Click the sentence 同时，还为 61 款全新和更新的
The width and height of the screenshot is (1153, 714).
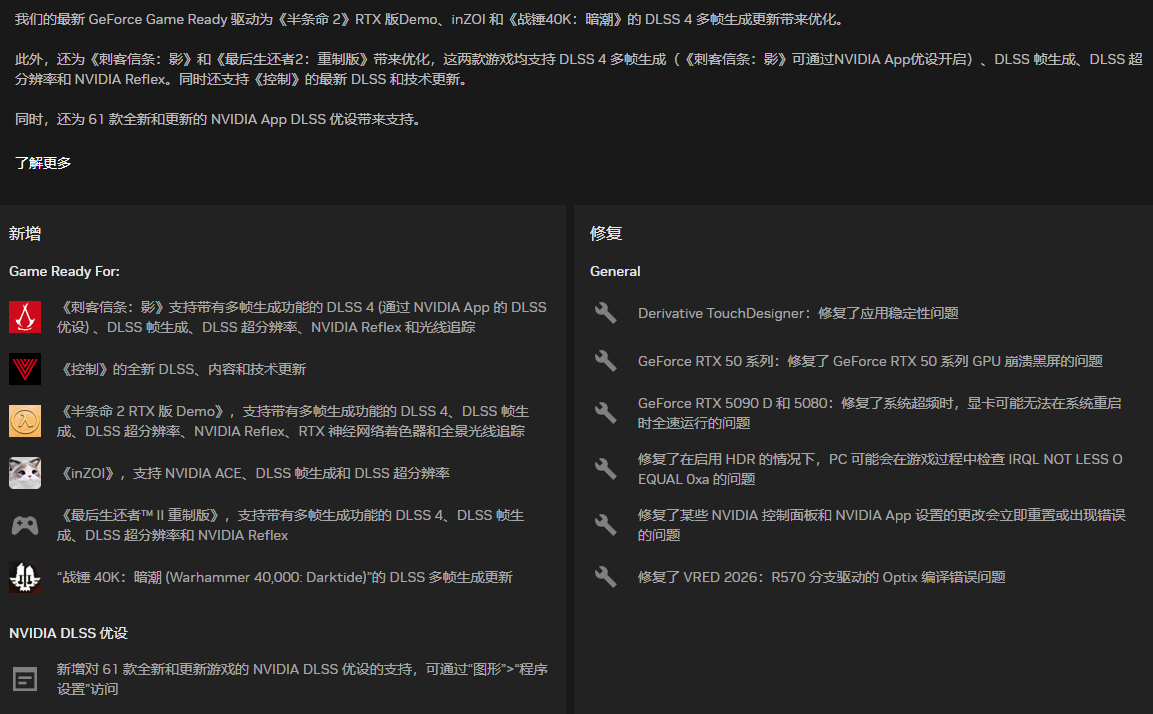(x=220, y=119)
